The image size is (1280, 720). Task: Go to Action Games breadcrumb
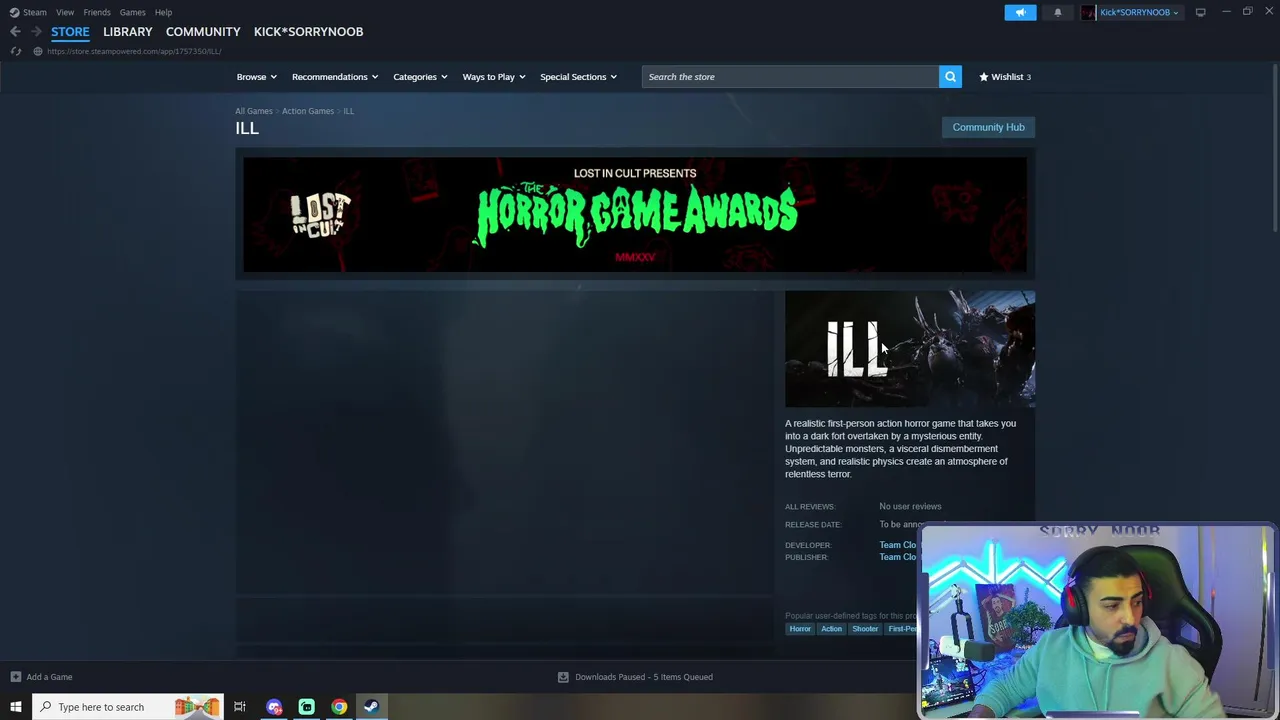click(308, 111)
